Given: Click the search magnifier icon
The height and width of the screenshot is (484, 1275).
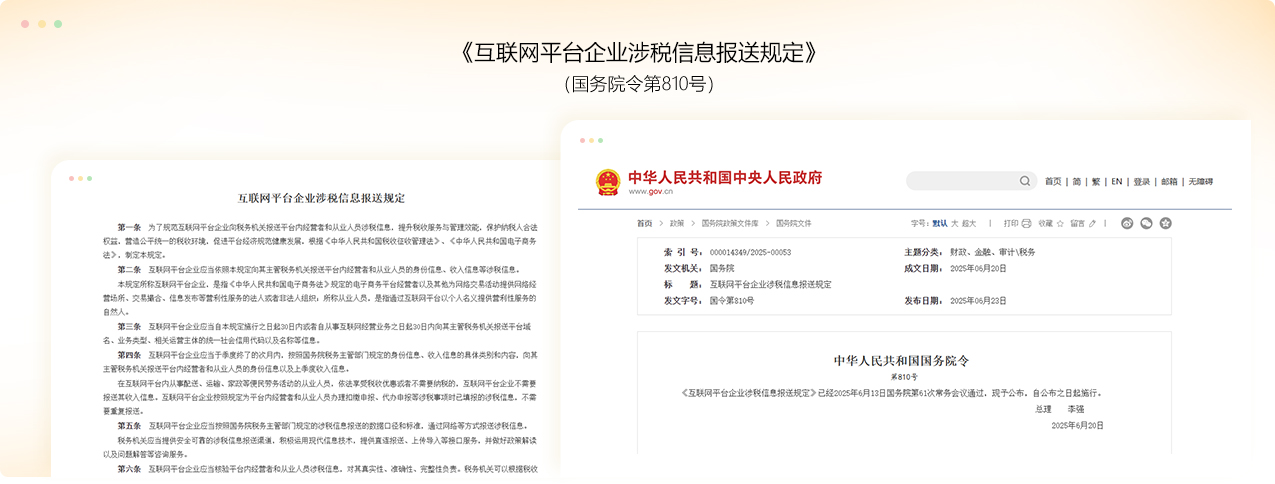Looking at the screenshot, I should point(1025,181).
